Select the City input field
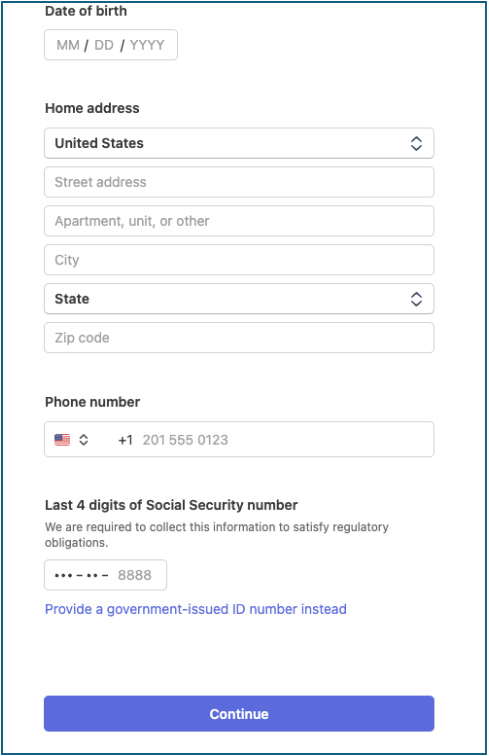The height and width of the screenshot is (756, 489). pos(239,260)
